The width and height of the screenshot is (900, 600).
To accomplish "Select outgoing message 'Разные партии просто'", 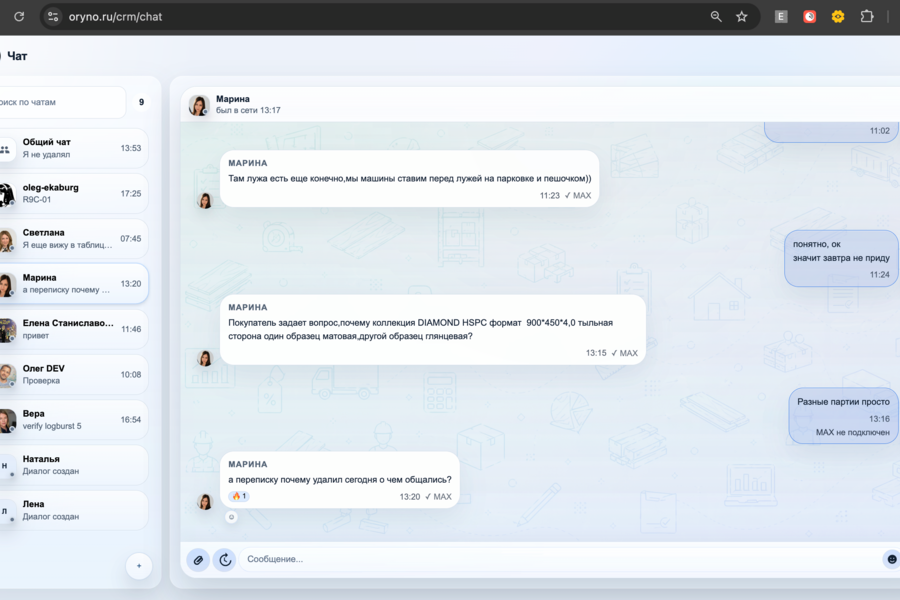I will pyautogui.click(x=843, y=416).
